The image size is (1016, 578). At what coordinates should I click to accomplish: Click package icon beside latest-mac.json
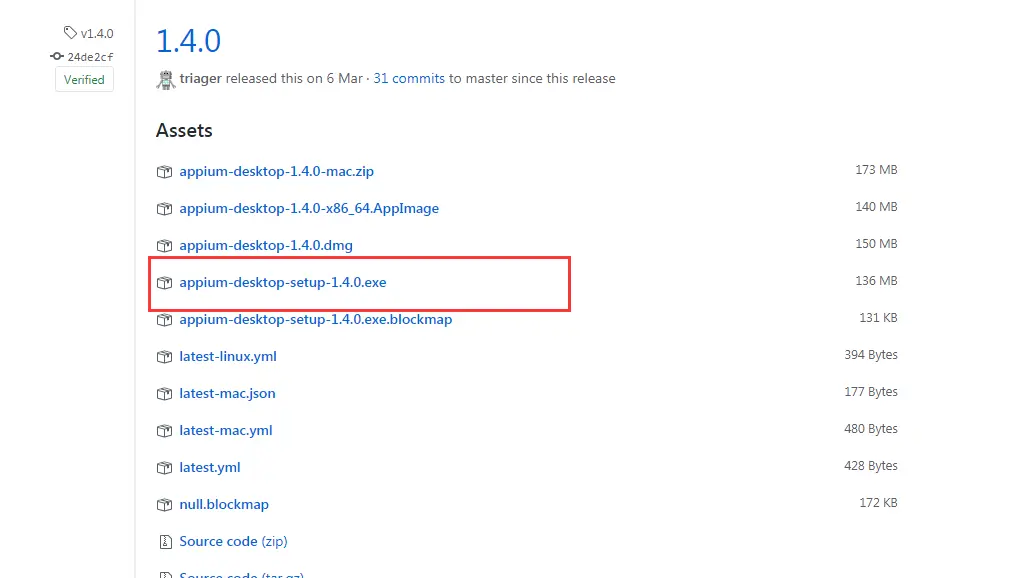pos(165,393)
